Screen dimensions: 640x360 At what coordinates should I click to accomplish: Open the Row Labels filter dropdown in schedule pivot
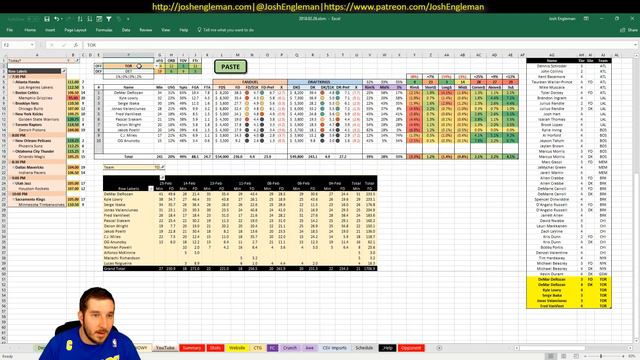tap(63, 71)
